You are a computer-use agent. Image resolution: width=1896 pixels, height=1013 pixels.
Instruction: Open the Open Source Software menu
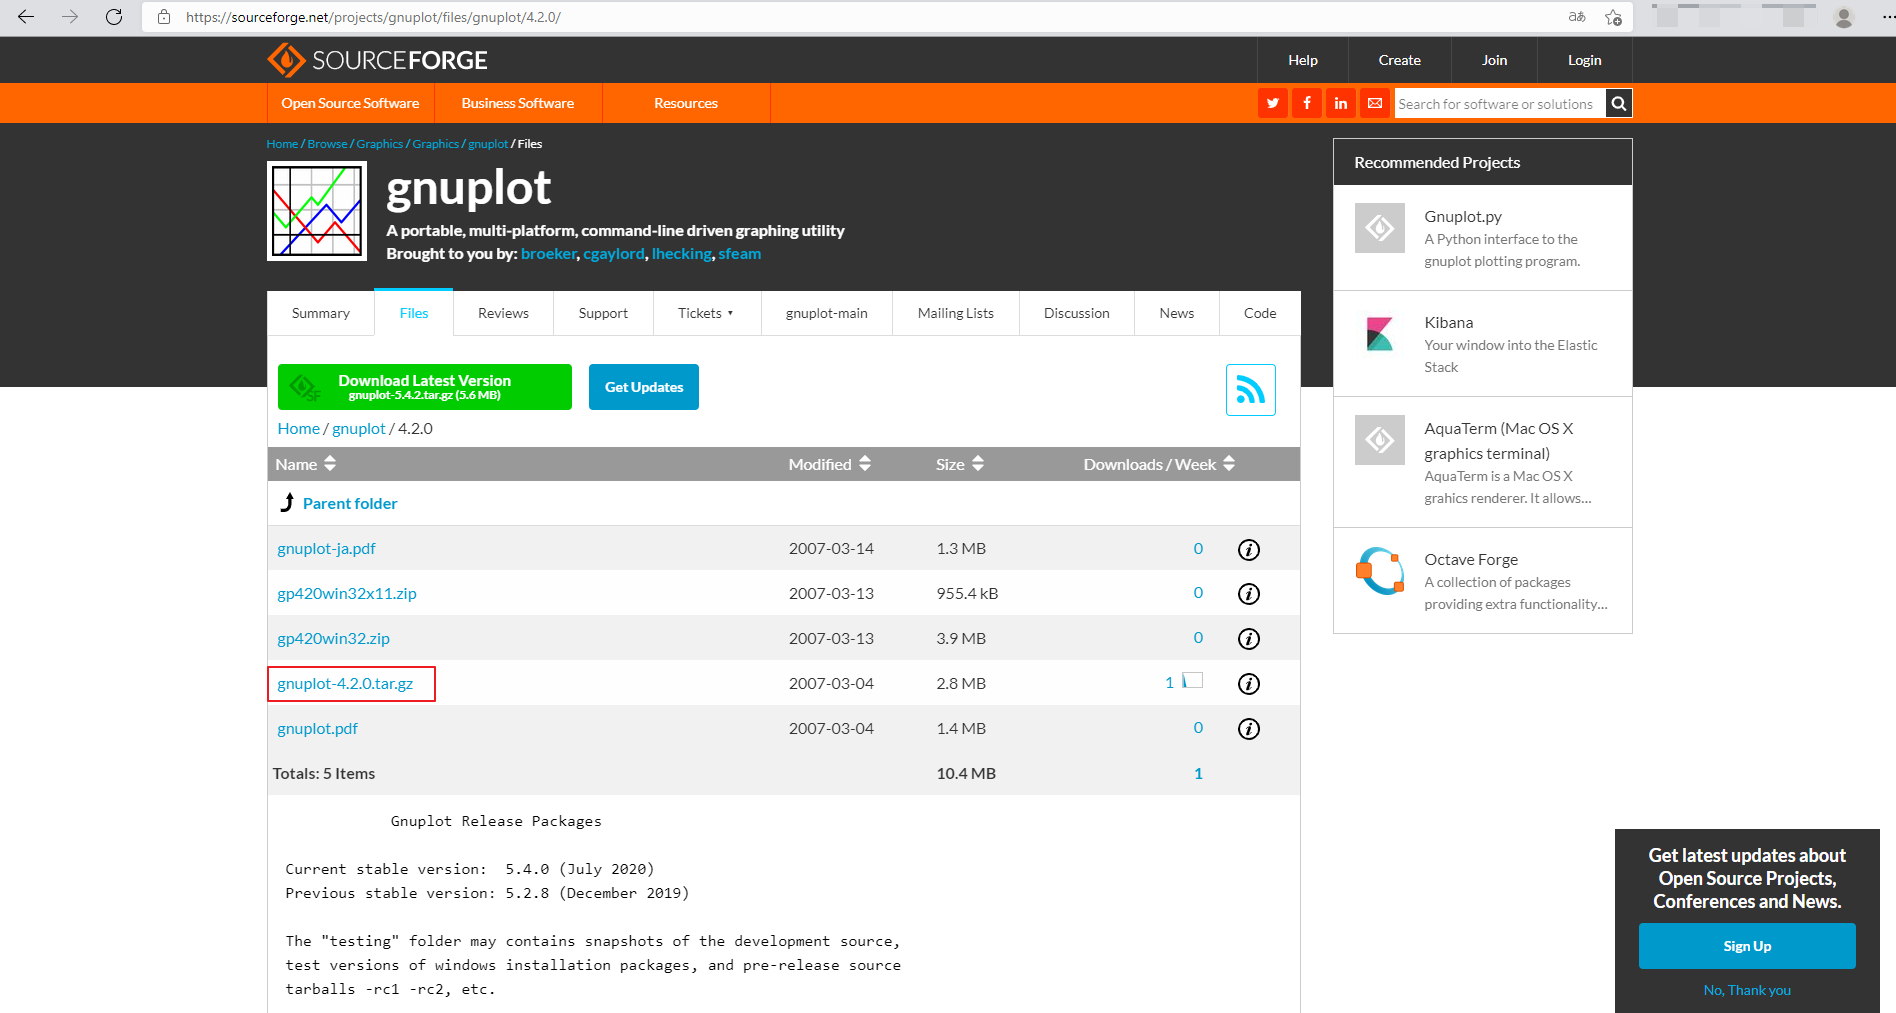click(350, 103)
